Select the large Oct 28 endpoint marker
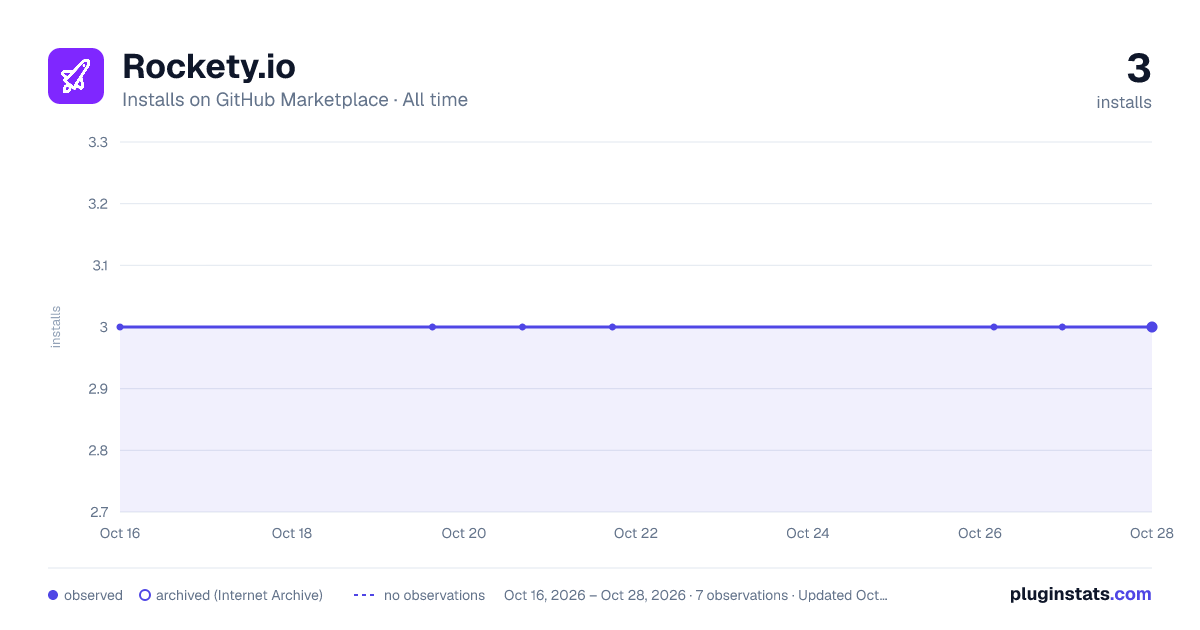 point(1152,327)
